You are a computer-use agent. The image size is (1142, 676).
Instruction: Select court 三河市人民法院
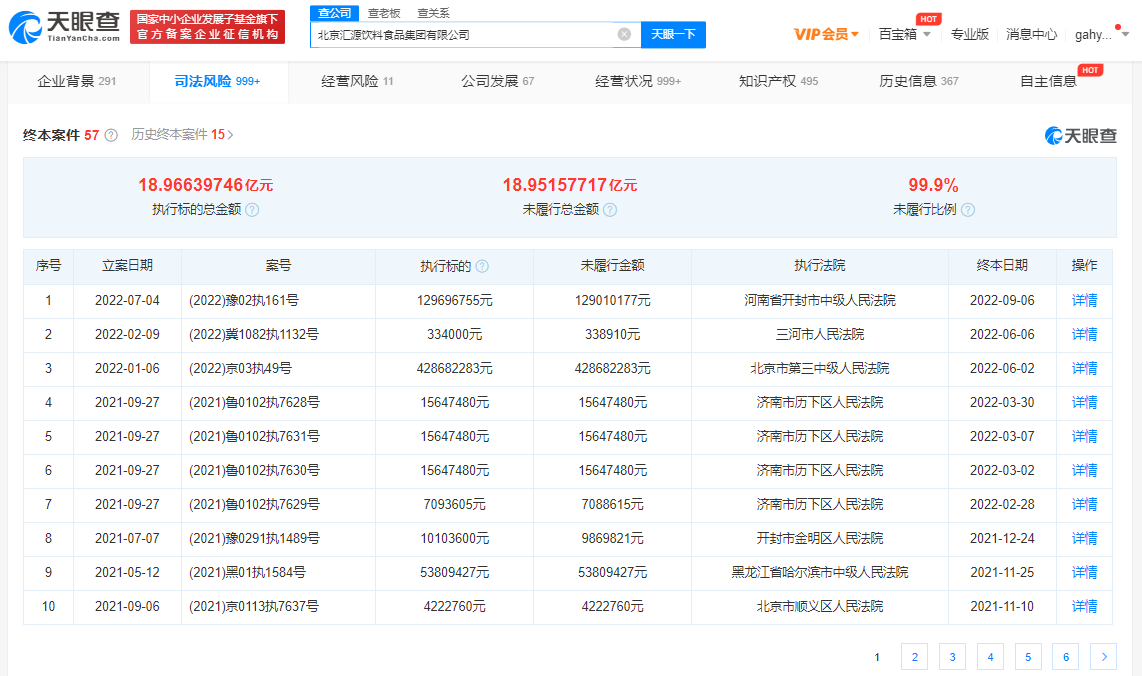pyautogui.click(x=819, y=334)
